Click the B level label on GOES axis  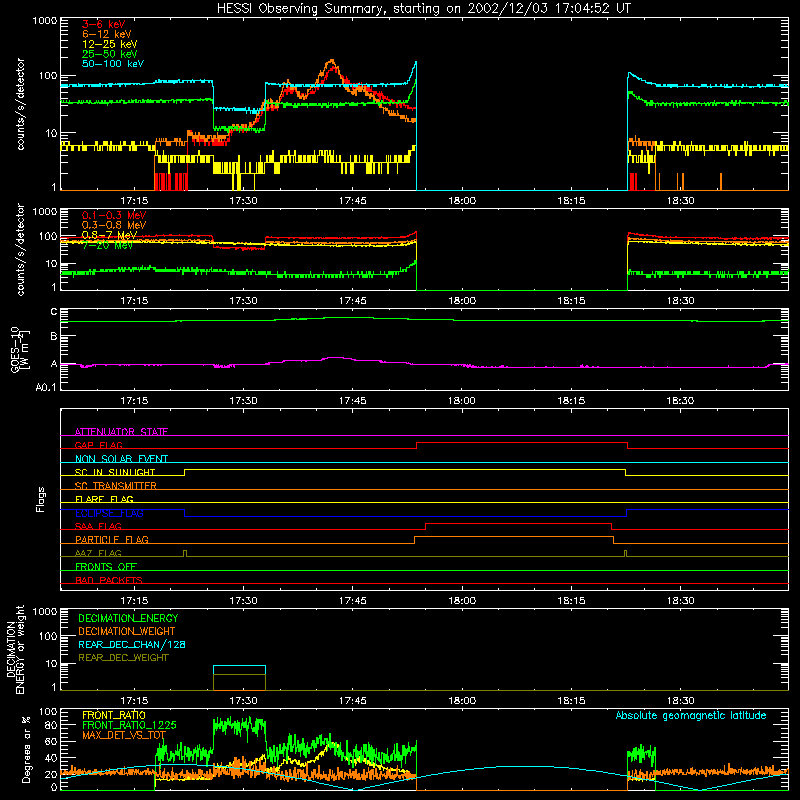tap(54, 336)
